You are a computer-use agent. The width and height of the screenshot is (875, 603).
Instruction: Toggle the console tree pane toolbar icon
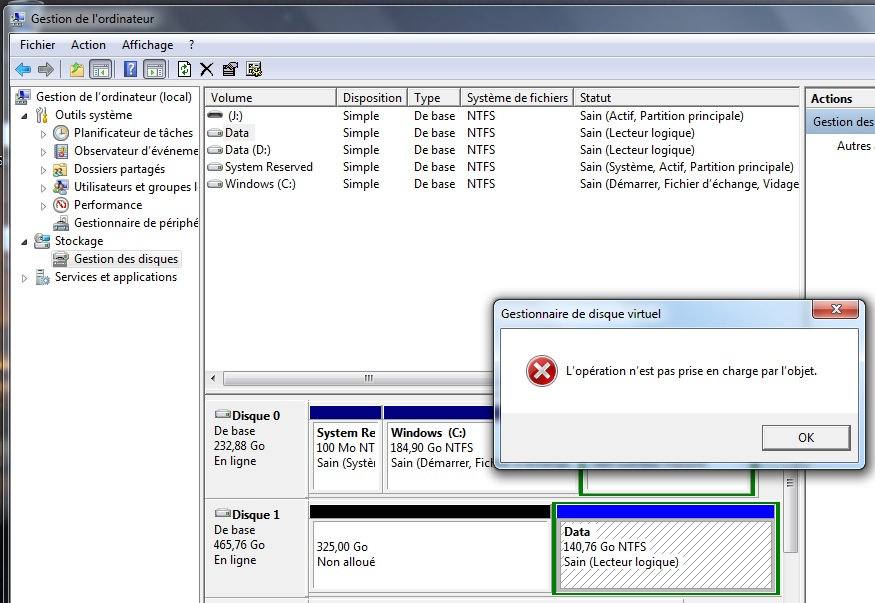tap(101, 69)
